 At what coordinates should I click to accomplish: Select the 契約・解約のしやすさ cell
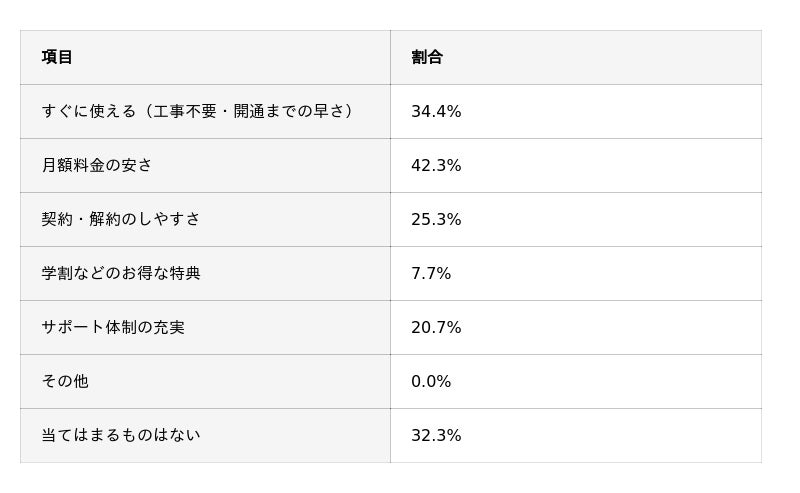point(121,219)
